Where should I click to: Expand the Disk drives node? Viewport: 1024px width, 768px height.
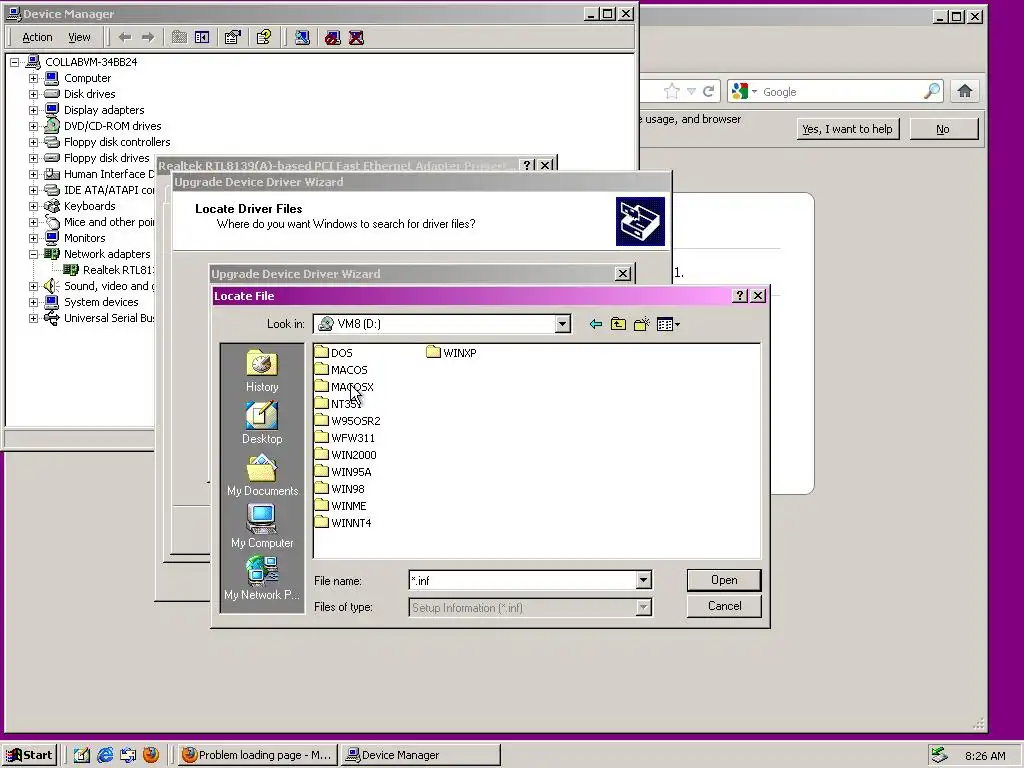click(x=33, y=94)
